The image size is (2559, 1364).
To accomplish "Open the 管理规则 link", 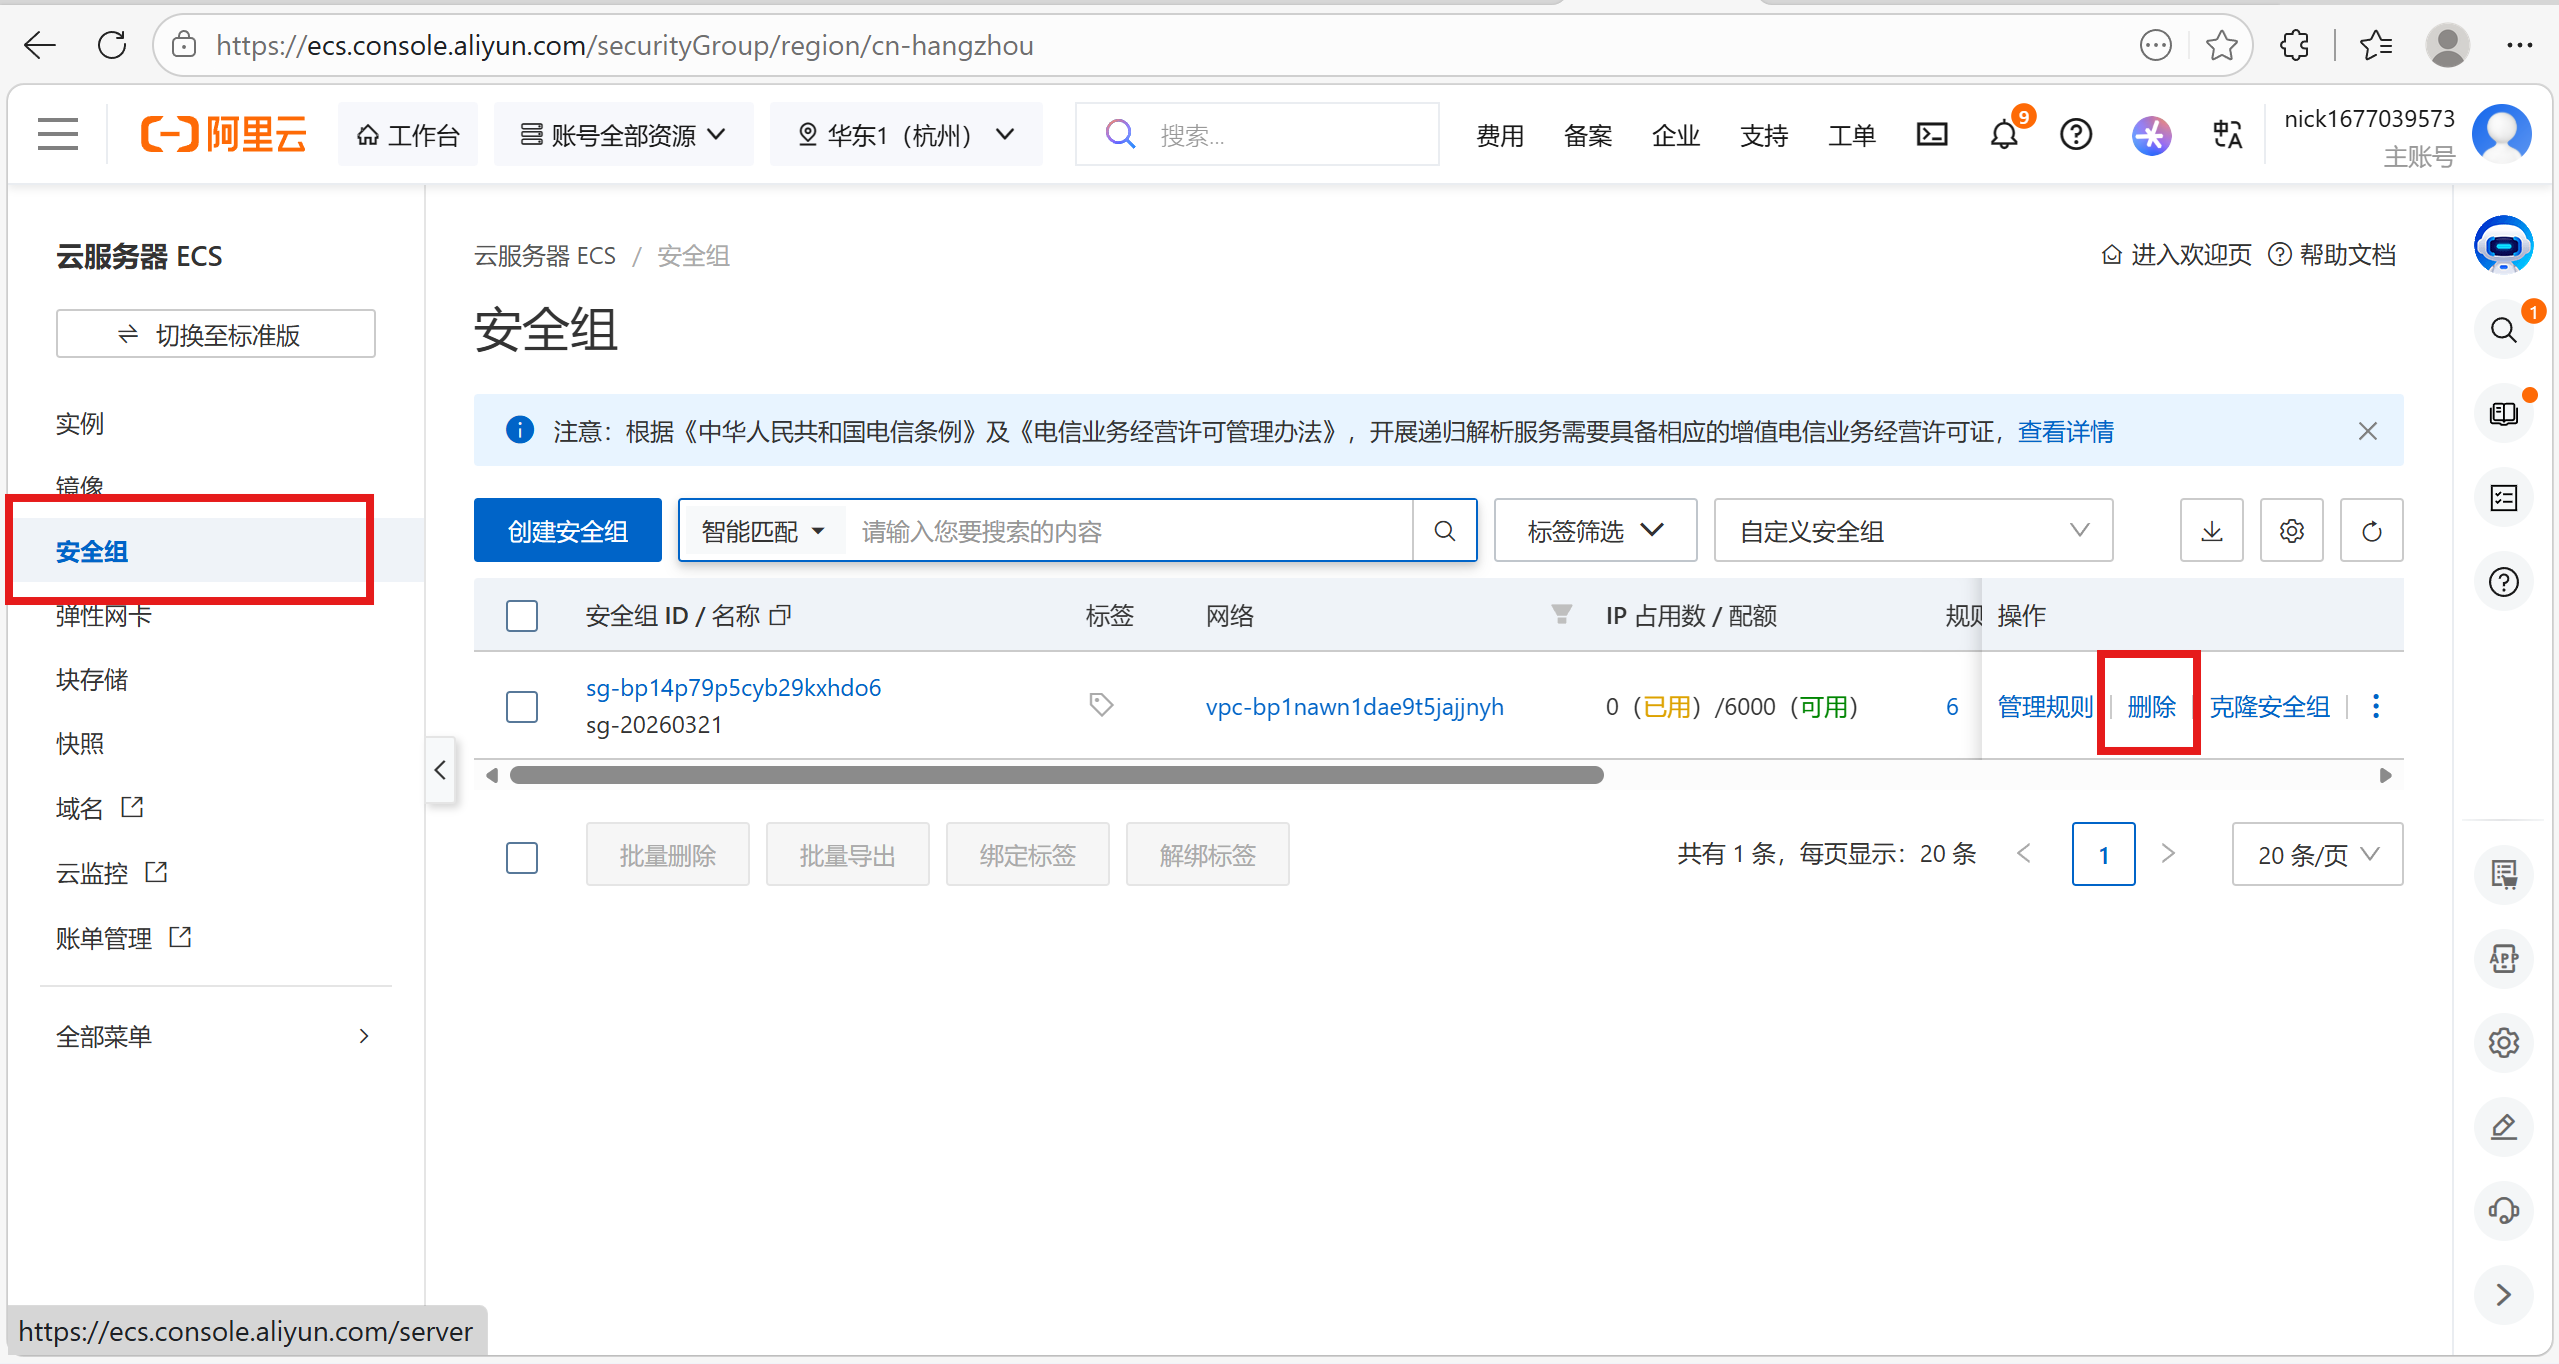I will pyautogui.click(x=2044, y=706).
